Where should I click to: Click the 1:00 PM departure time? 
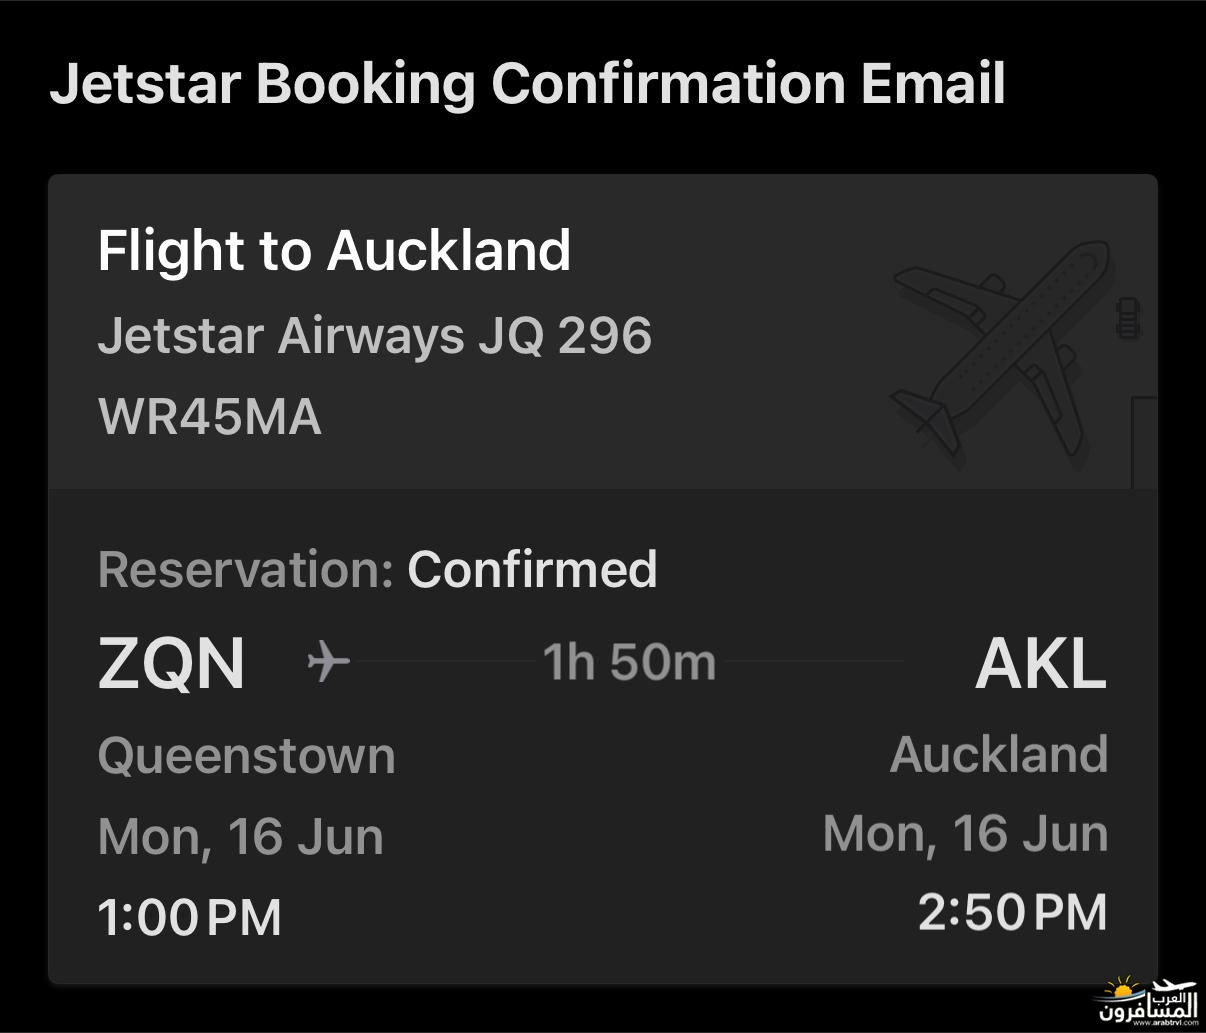[x=190, y=918]
